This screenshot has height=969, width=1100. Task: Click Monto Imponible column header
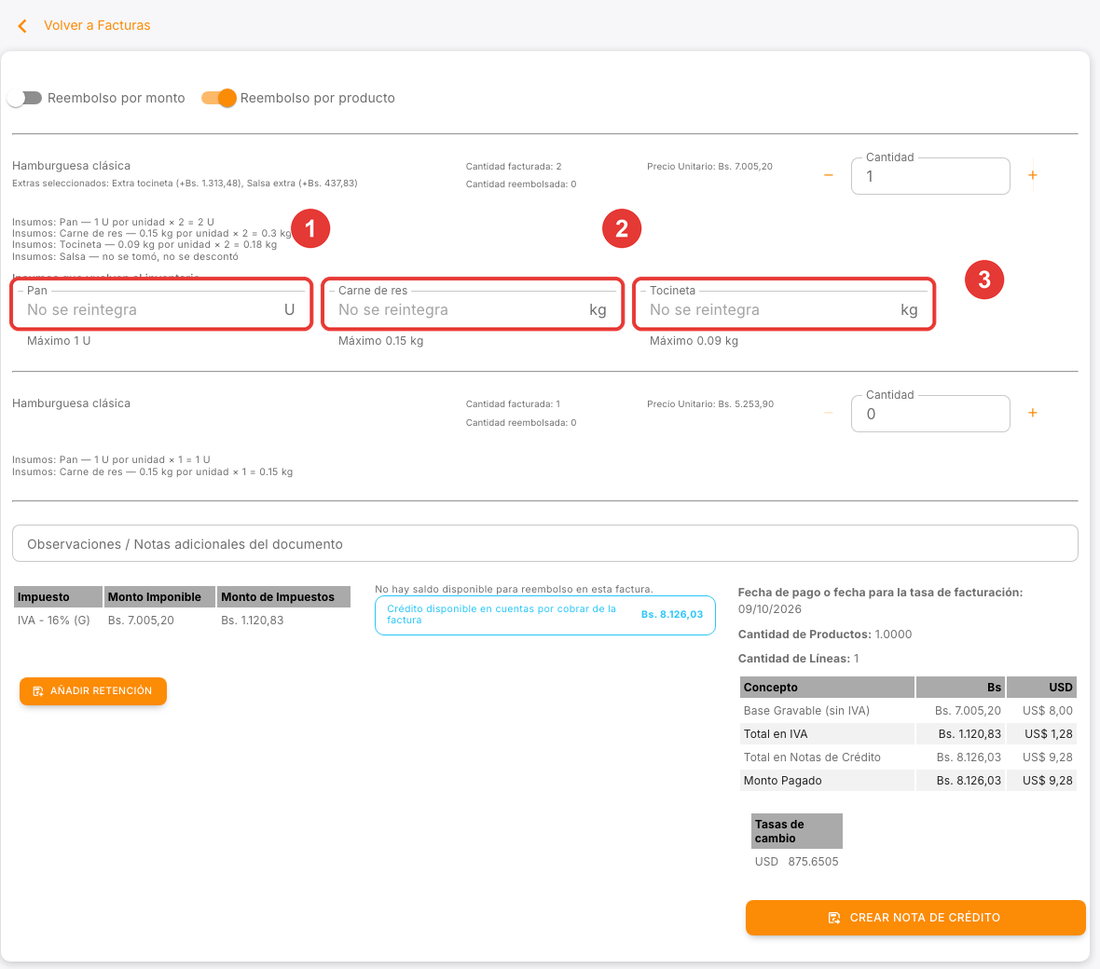tap(160, 597)
